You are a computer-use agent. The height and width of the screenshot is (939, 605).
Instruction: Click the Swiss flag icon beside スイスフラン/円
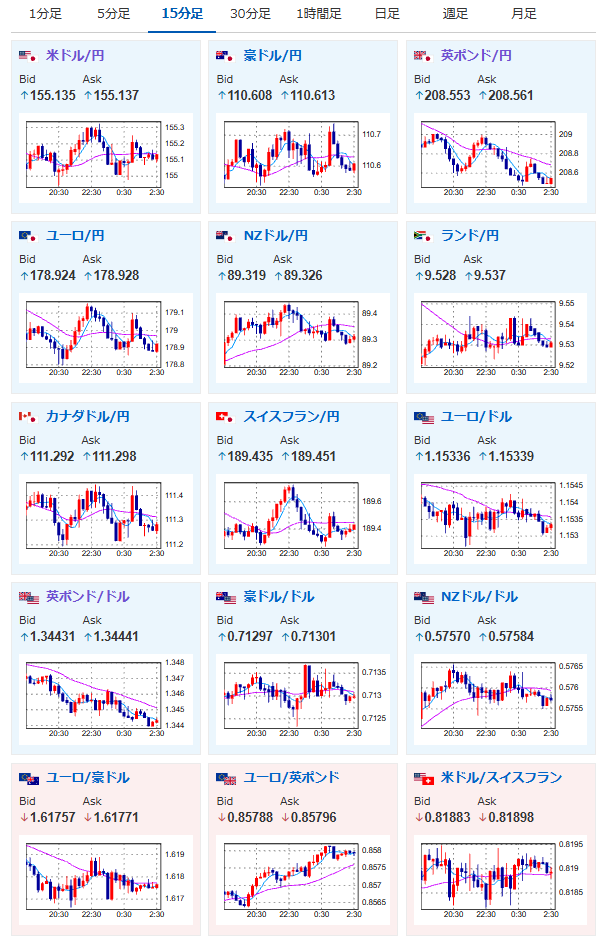click(x=225, y=417)
